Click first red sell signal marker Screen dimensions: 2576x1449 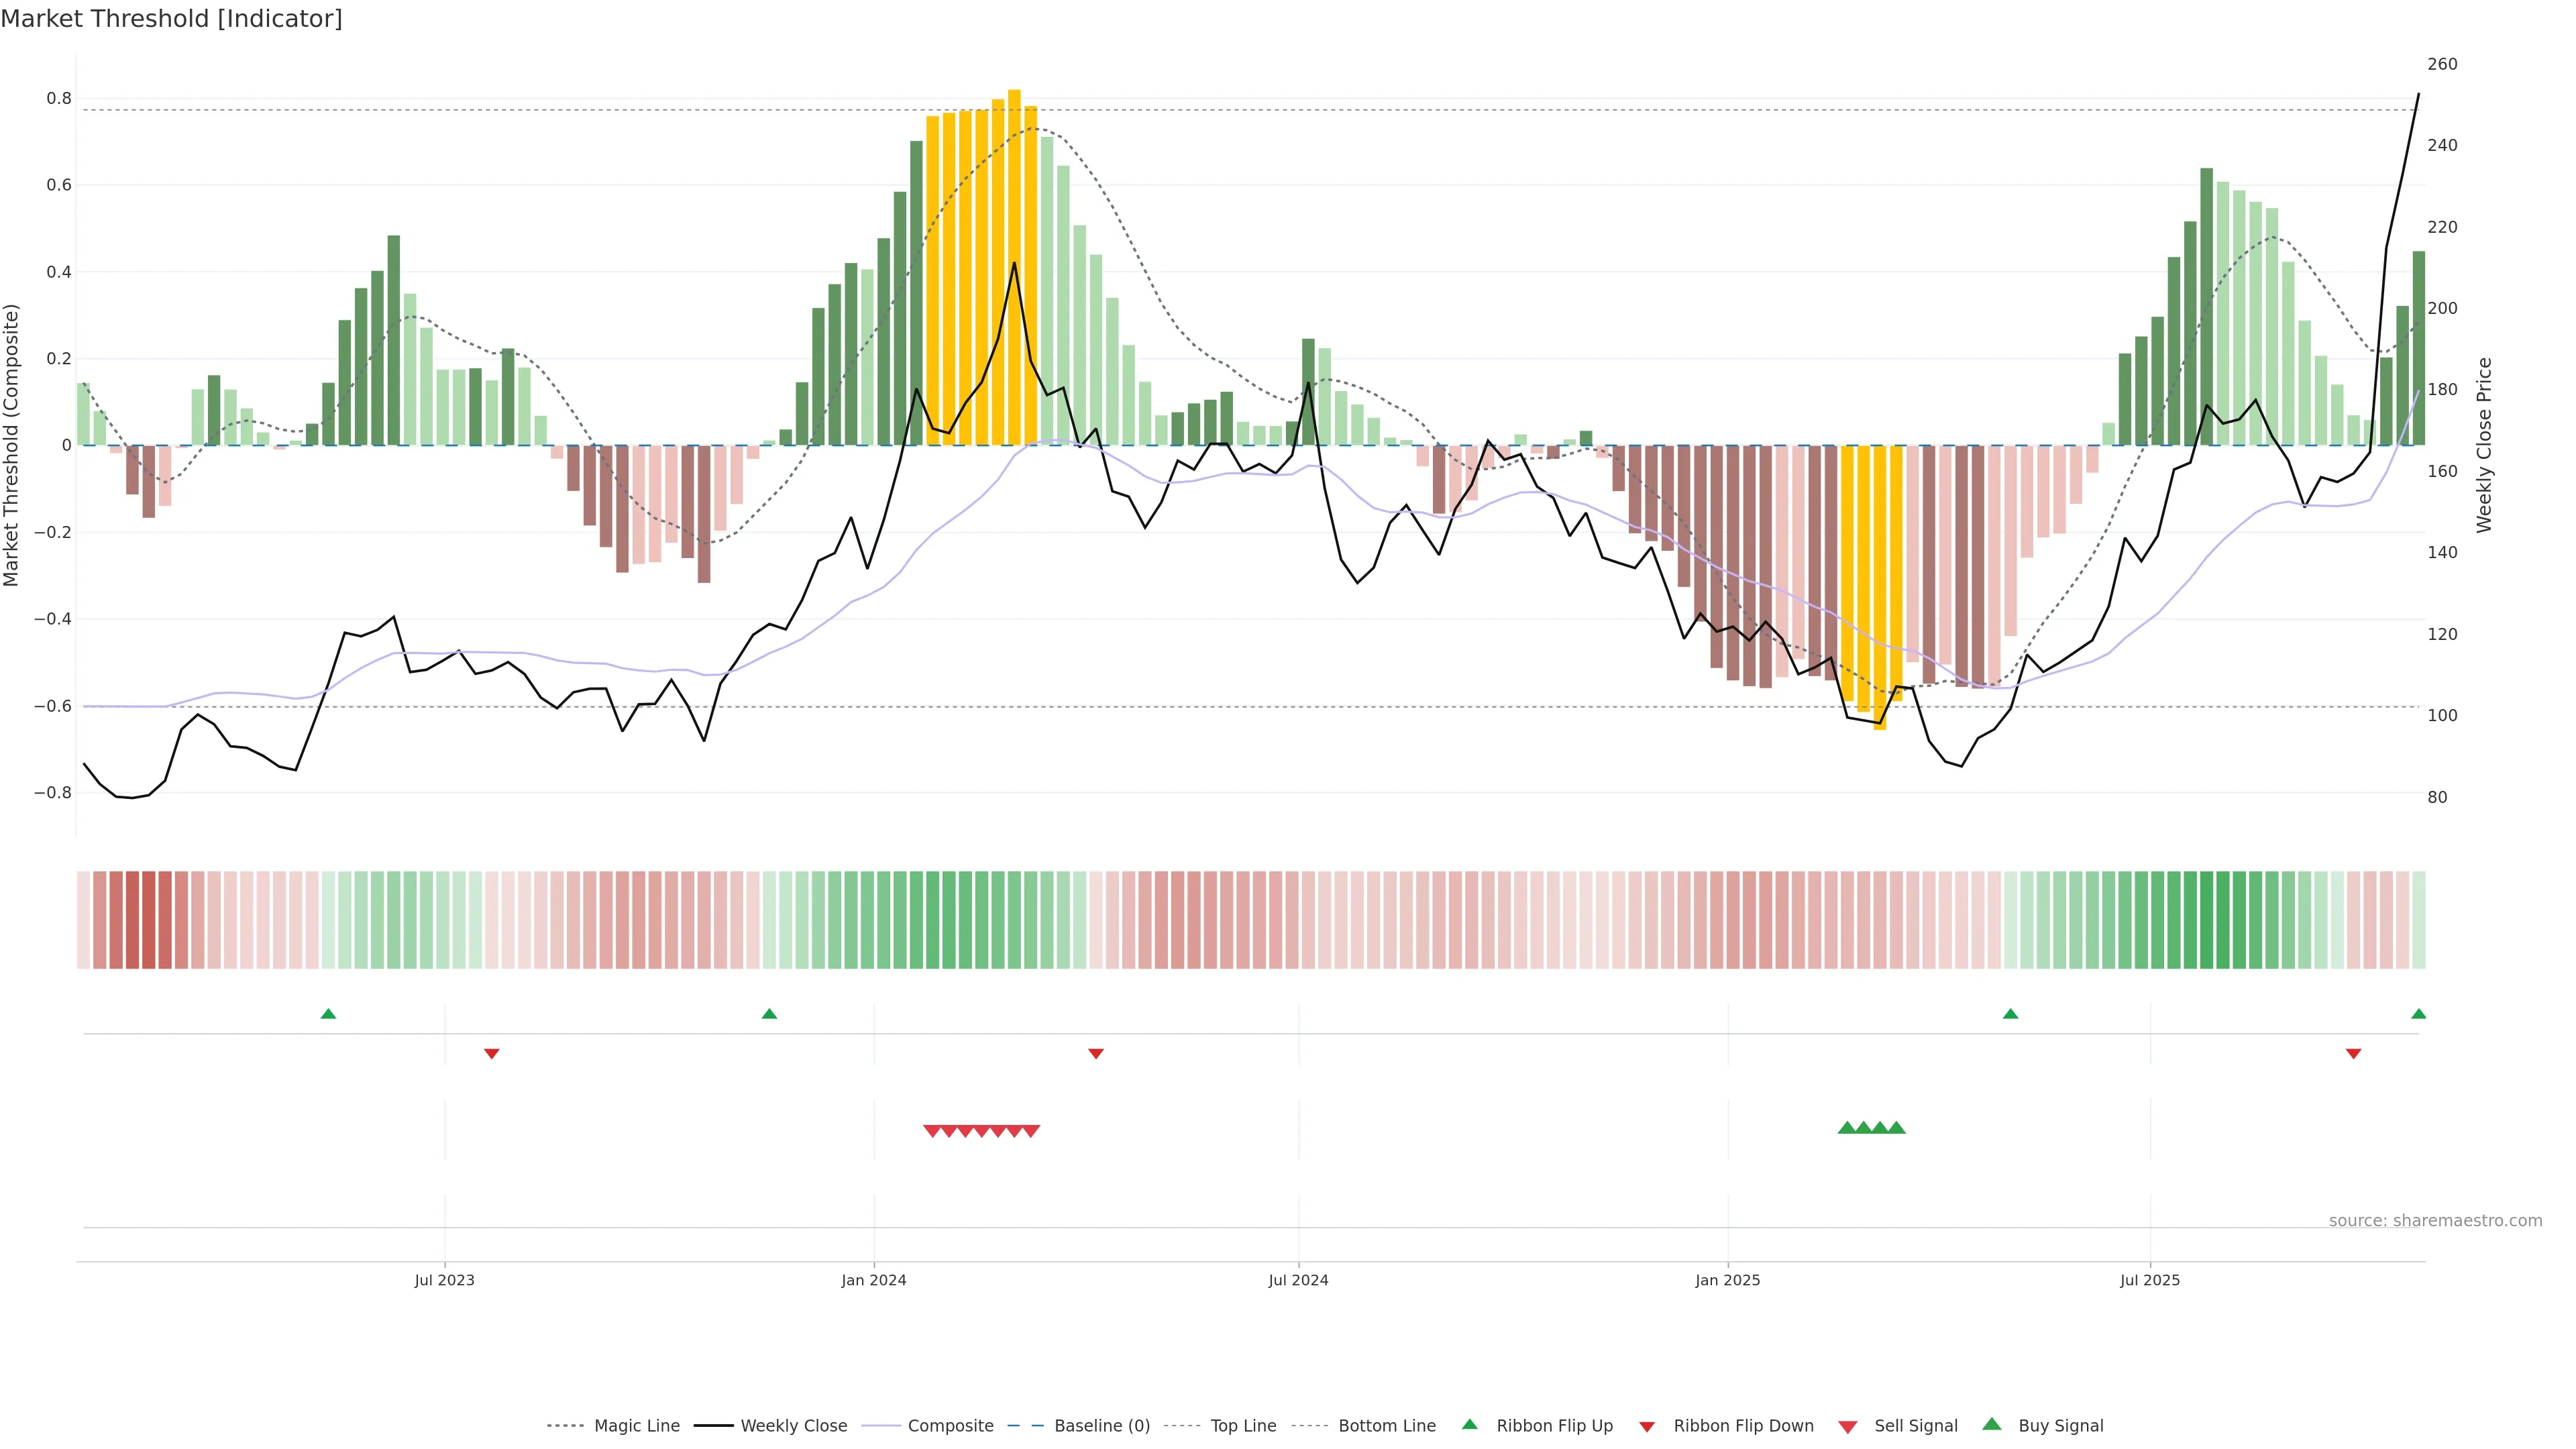(932, 1131)
